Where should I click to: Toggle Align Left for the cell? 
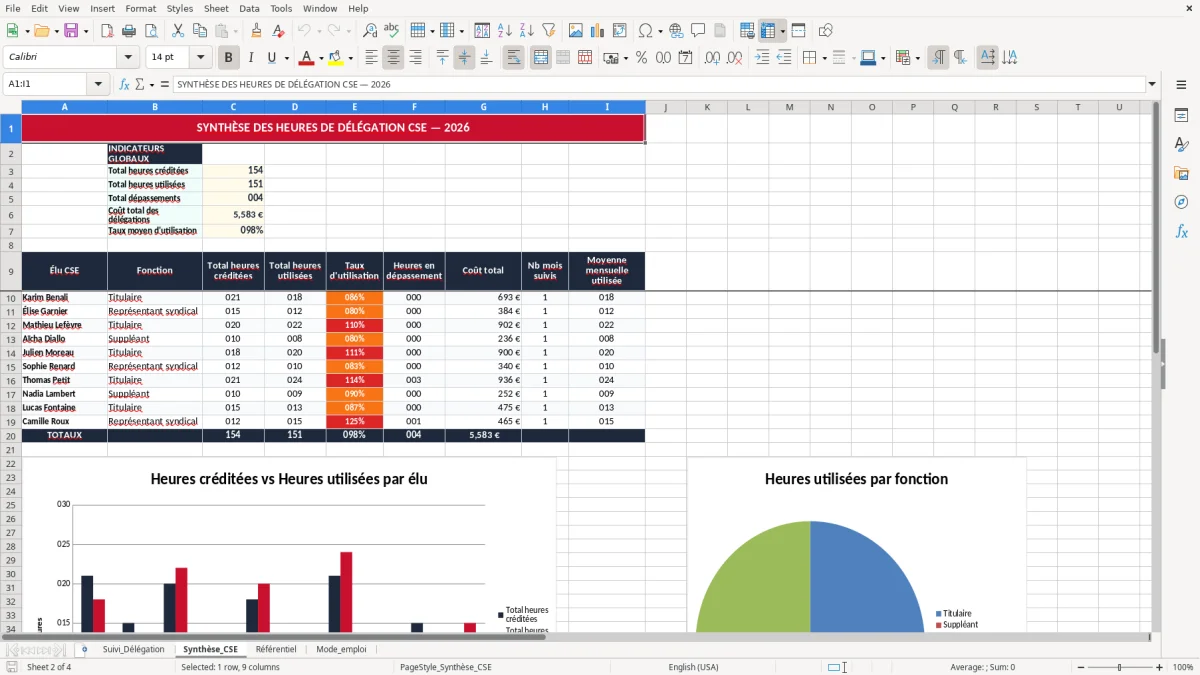(371, 58)
